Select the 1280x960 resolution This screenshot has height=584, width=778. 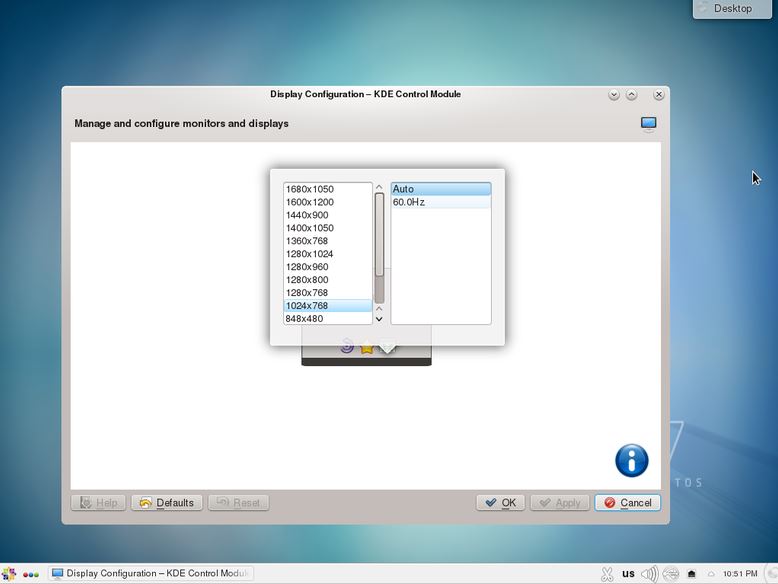[x=327, y=266]
